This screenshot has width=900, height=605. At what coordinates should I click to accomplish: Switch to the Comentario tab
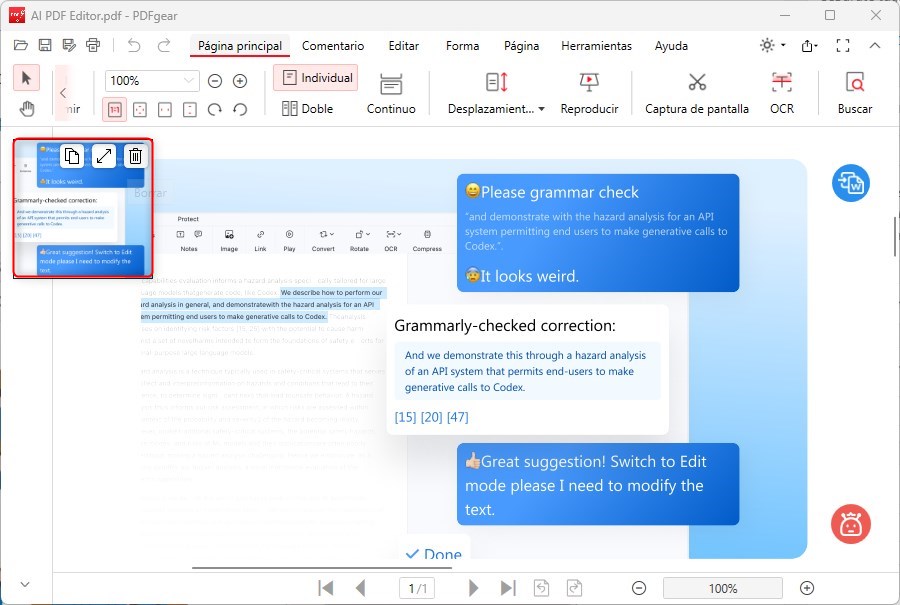pos(333,46)
